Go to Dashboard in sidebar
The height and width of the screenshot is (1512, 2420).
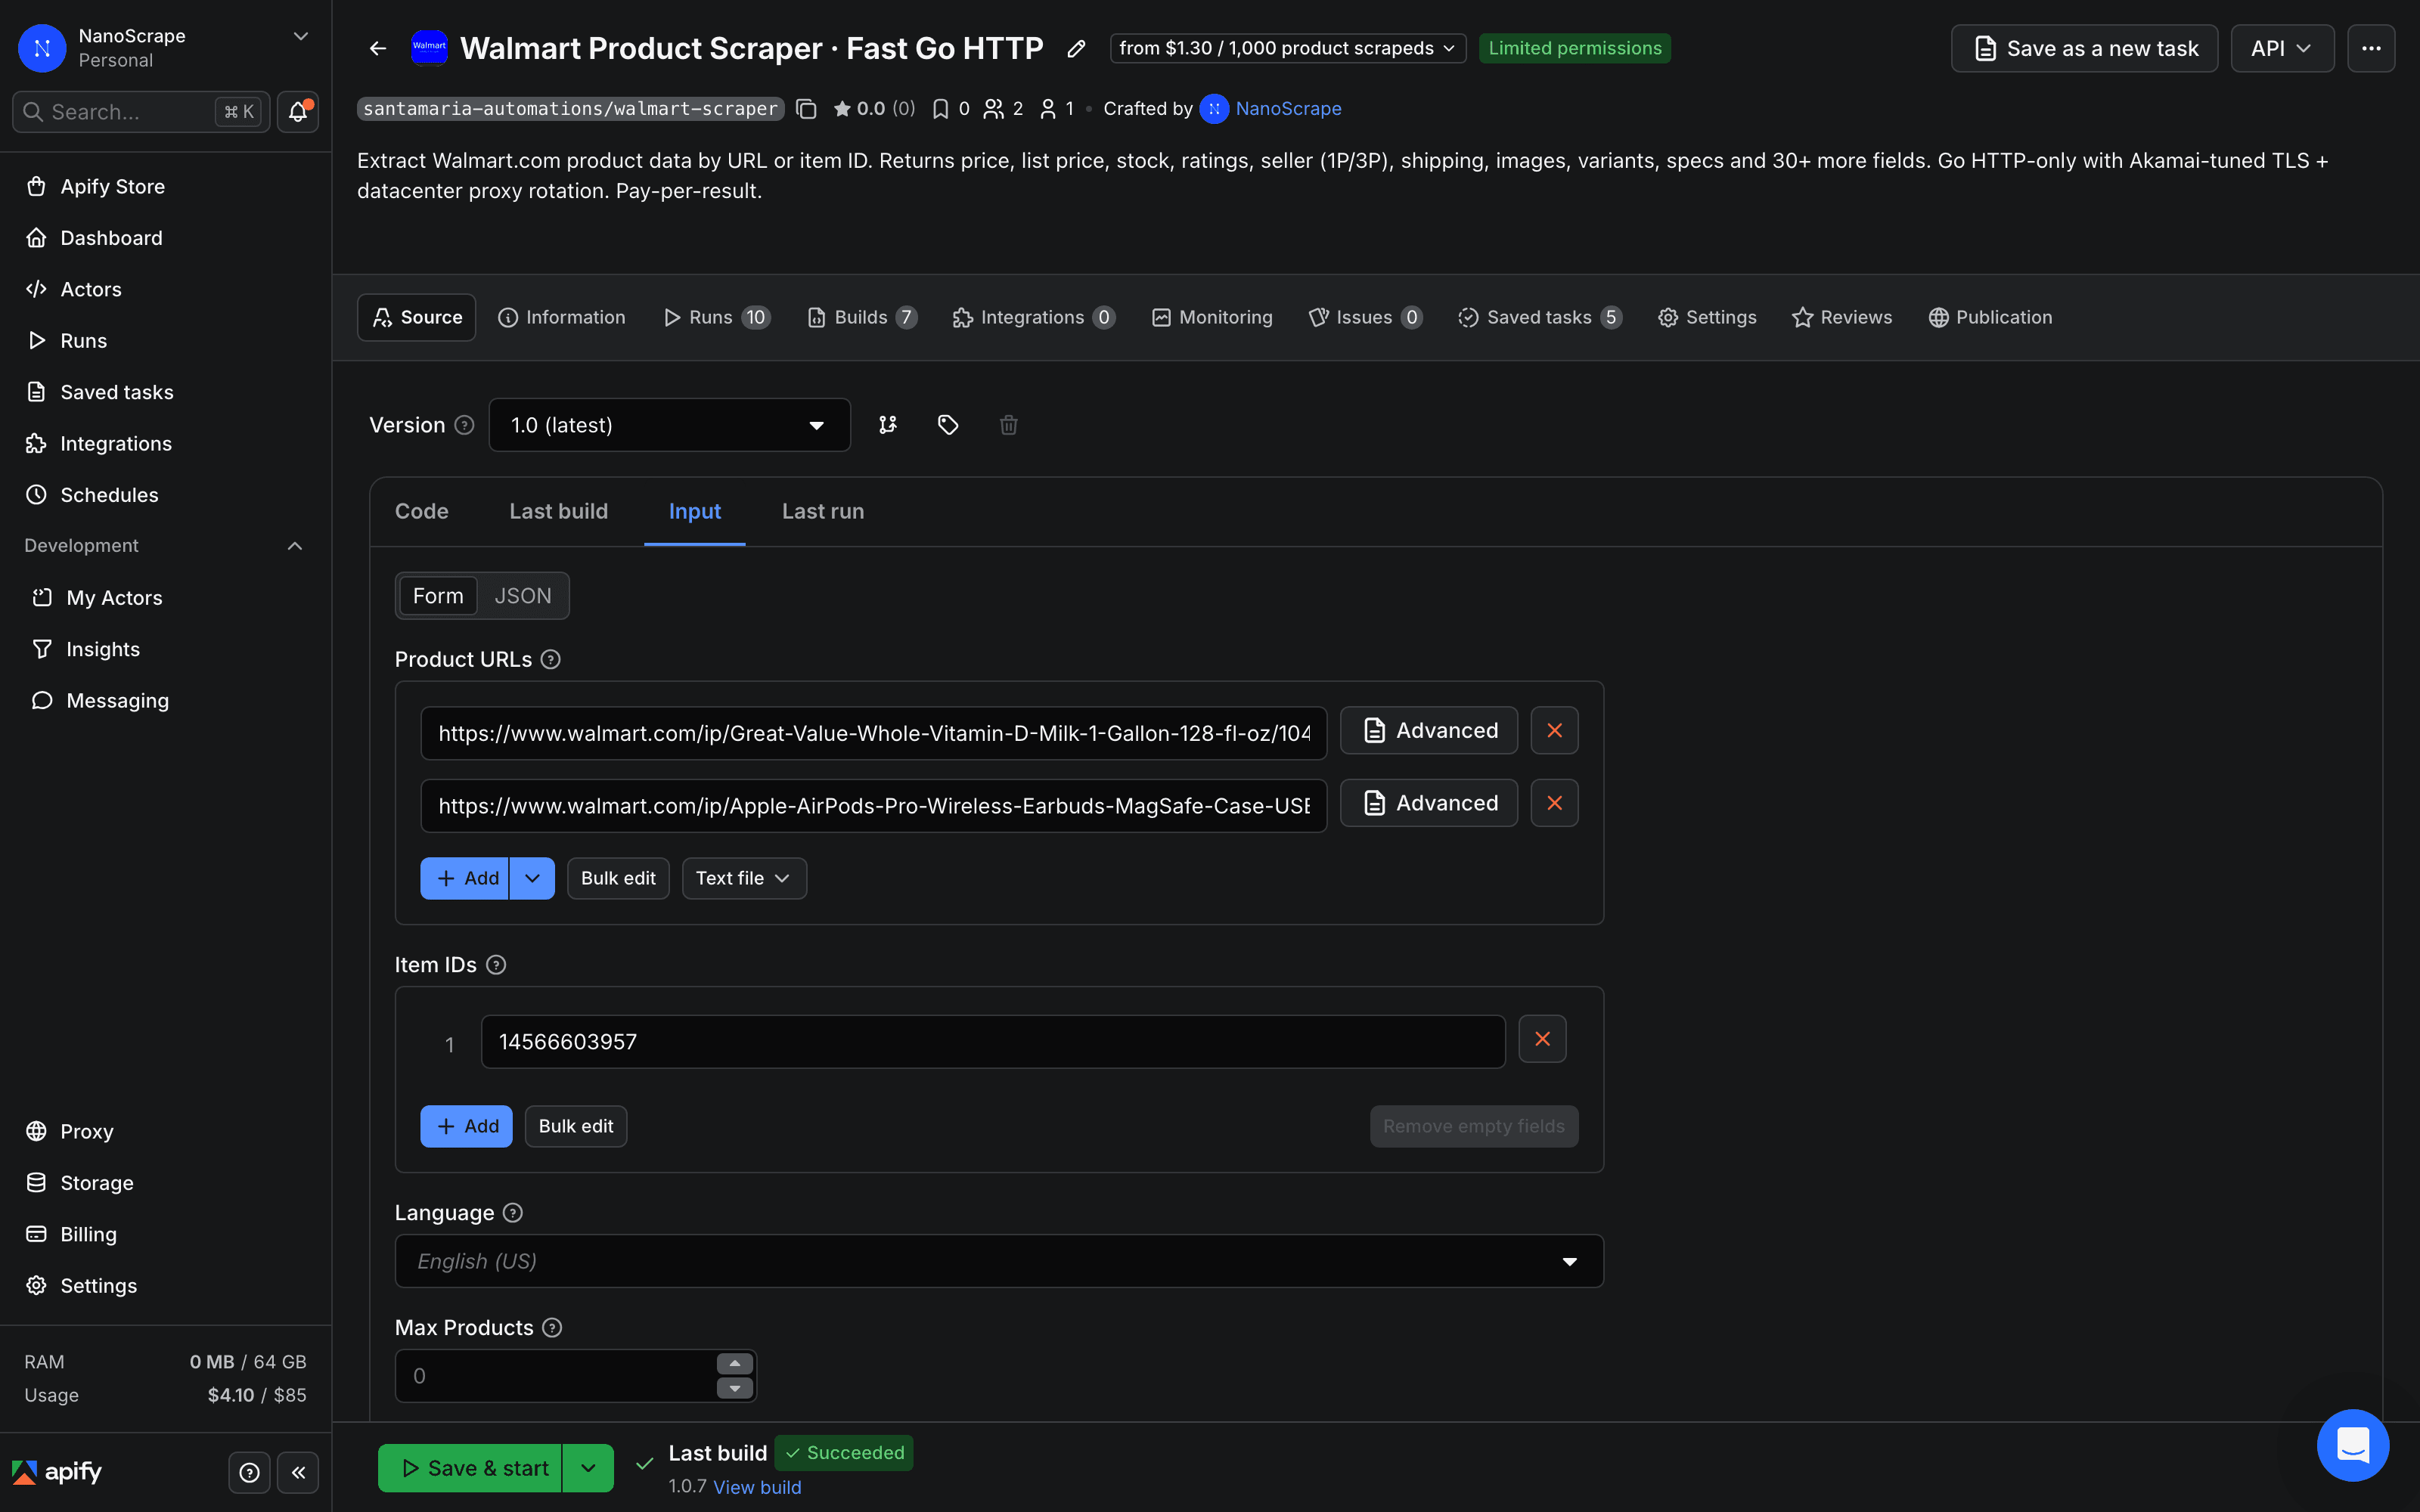pos(165,238)
